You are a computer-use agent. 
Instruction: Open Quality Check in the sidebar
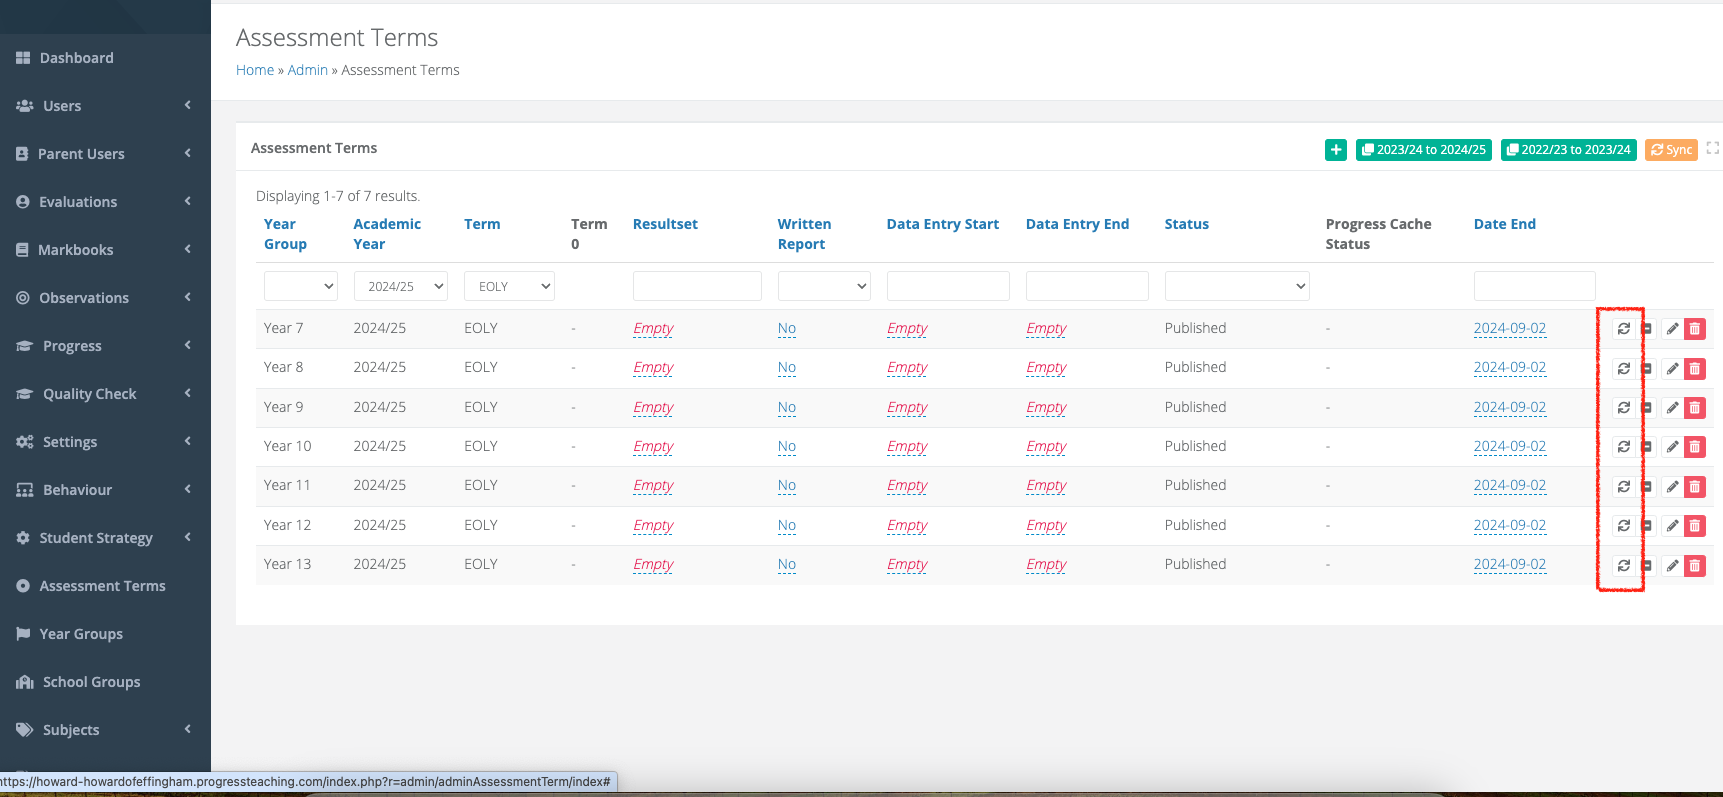click(x=89, y=394)
